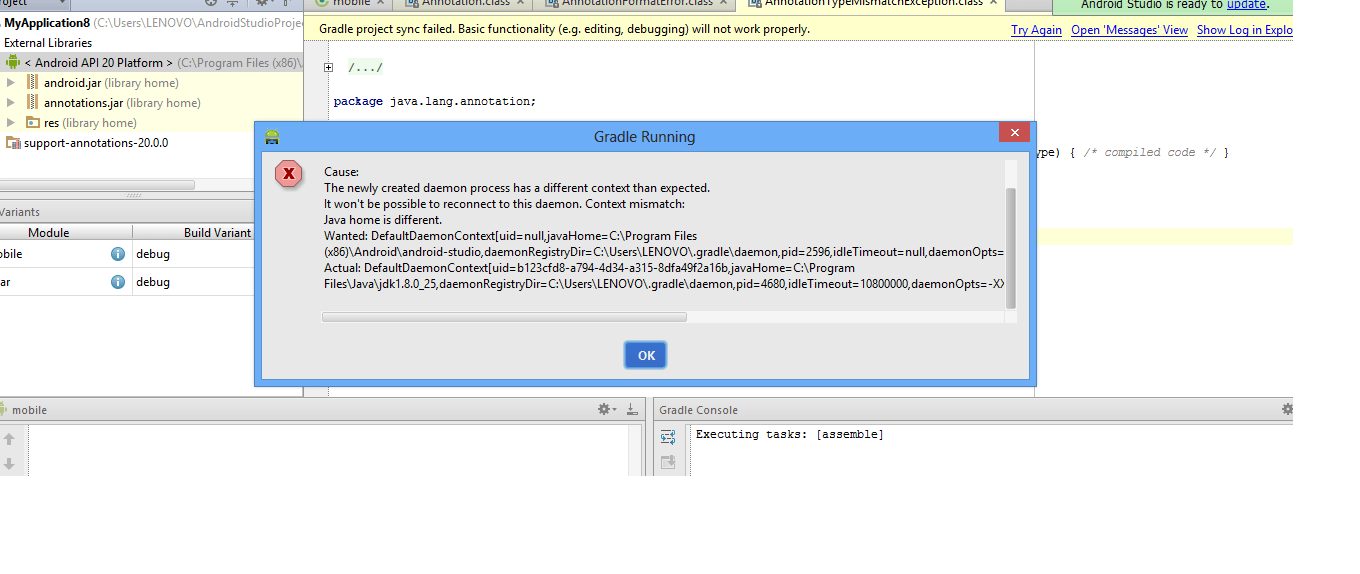Click up arrow in mobile panel

coord(9,439)
